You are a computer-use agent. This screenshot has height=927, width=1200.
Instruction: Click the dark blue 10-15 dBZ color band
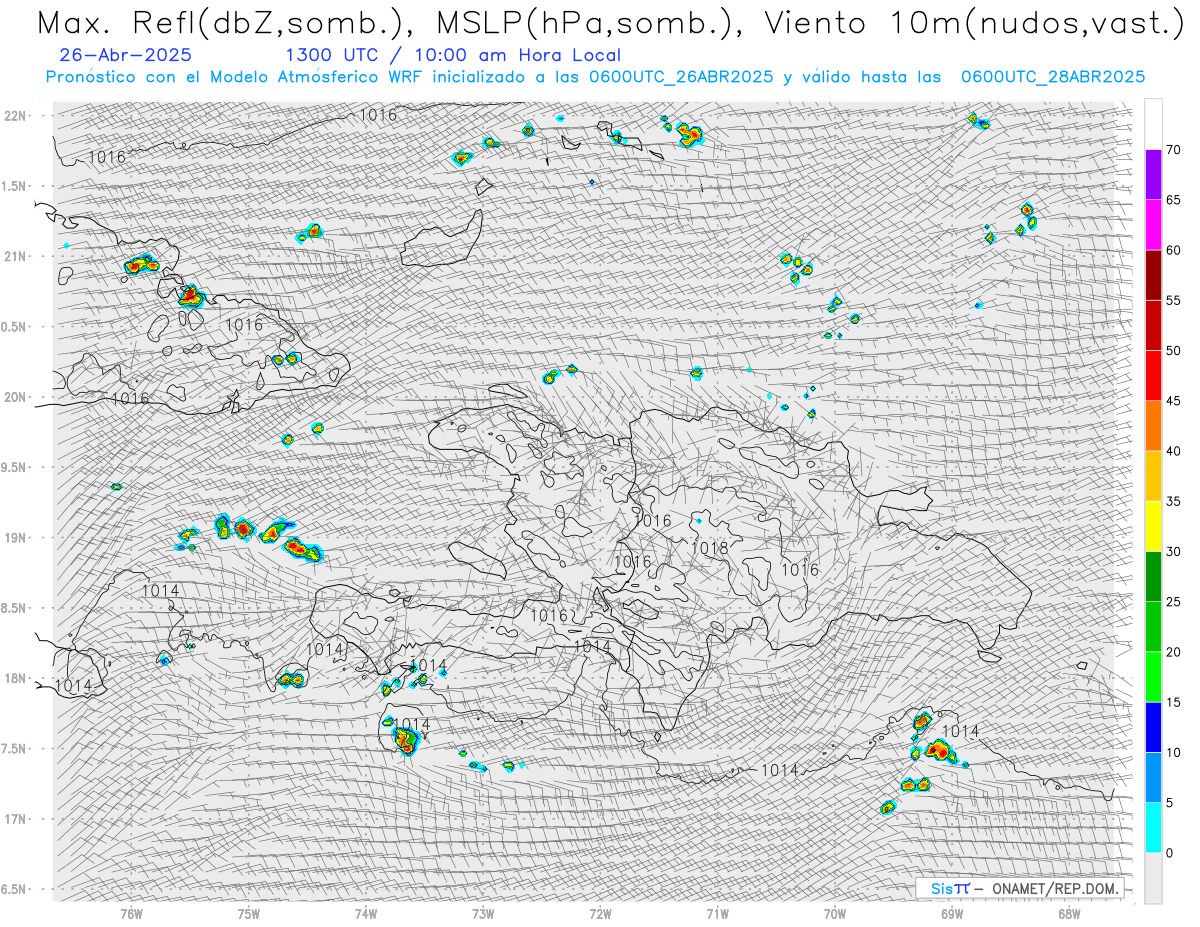(1153, 727)
